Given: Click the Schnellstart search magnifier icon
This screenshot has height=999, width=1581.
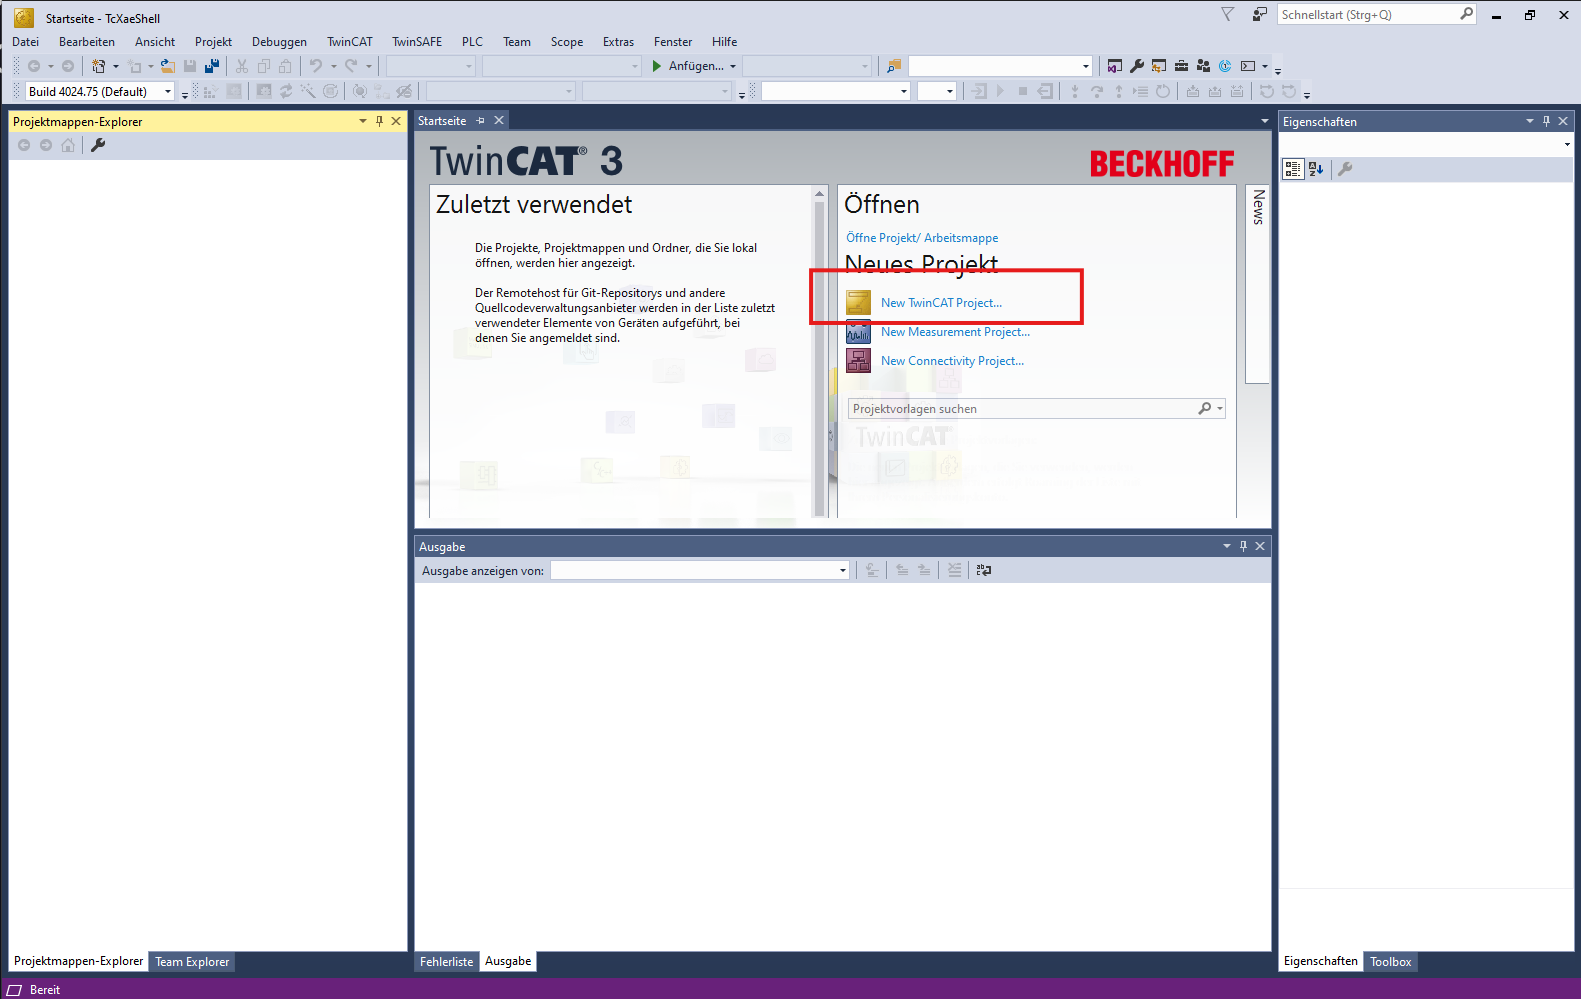Looking at the screenshot, I should pyautogui.click(x=1466, y=14).
